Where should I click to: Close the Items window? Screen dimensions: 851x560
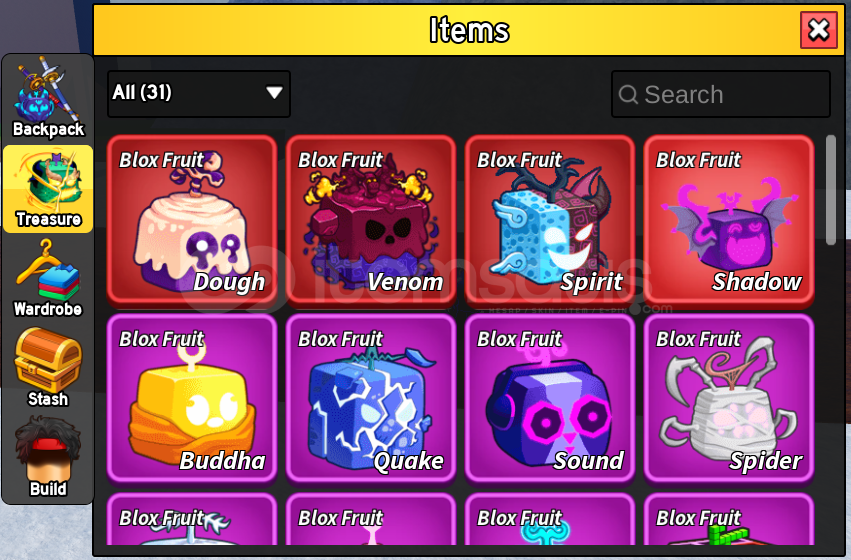click(819, 30)
